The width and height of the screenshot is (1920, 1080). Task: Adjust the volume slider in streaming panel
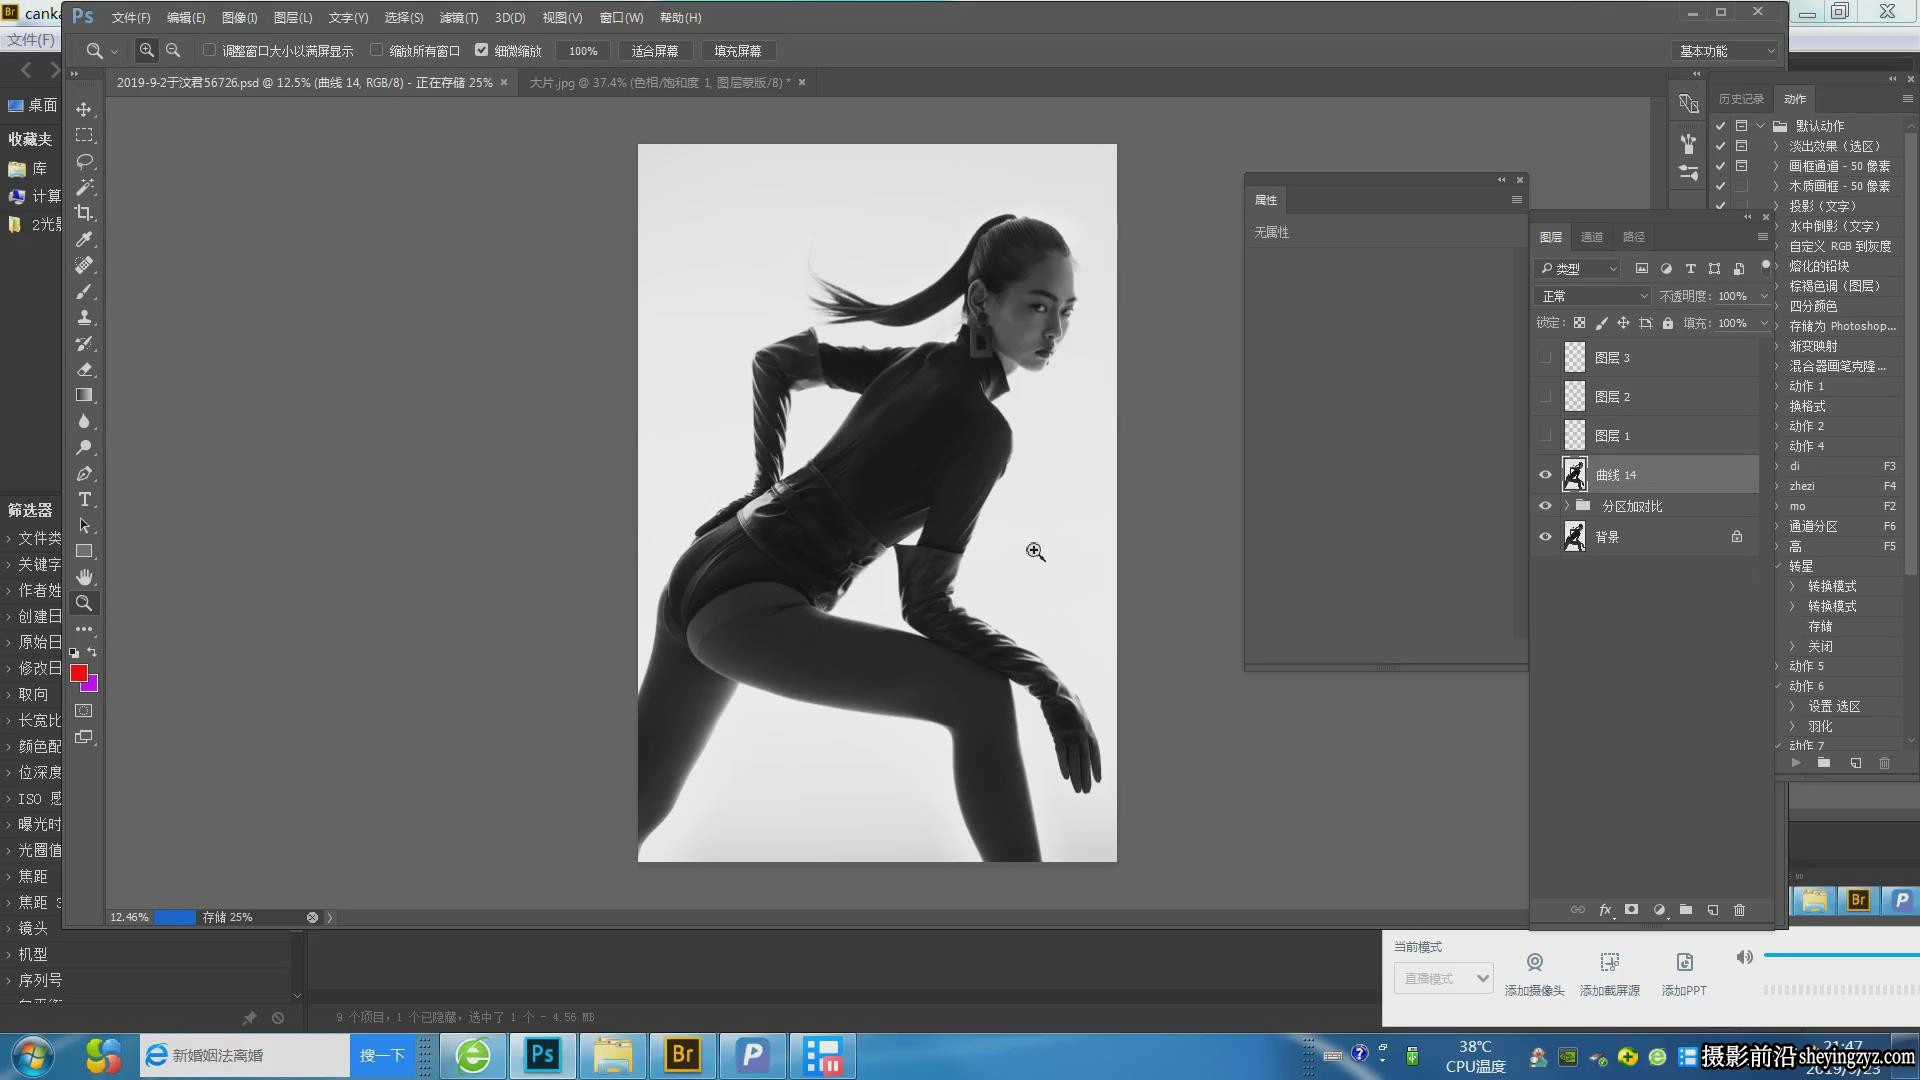pos(1840,956)
